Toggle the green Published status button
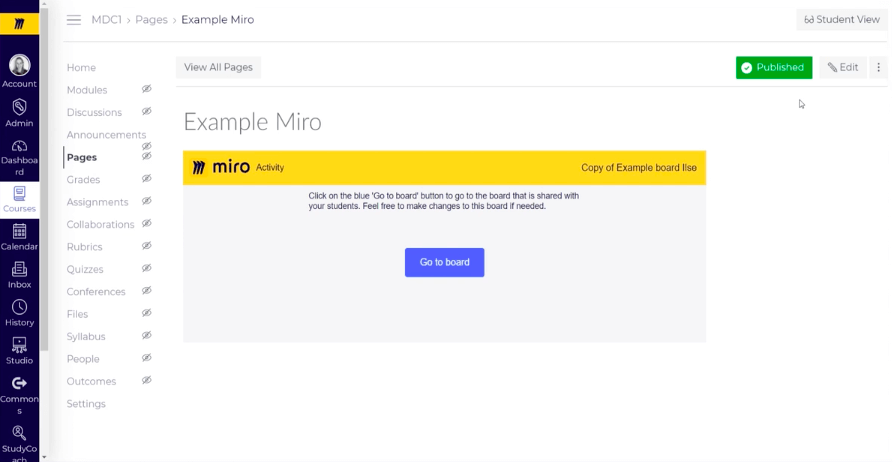This screenshot has width=893, height=462. [x=774, y=67]
